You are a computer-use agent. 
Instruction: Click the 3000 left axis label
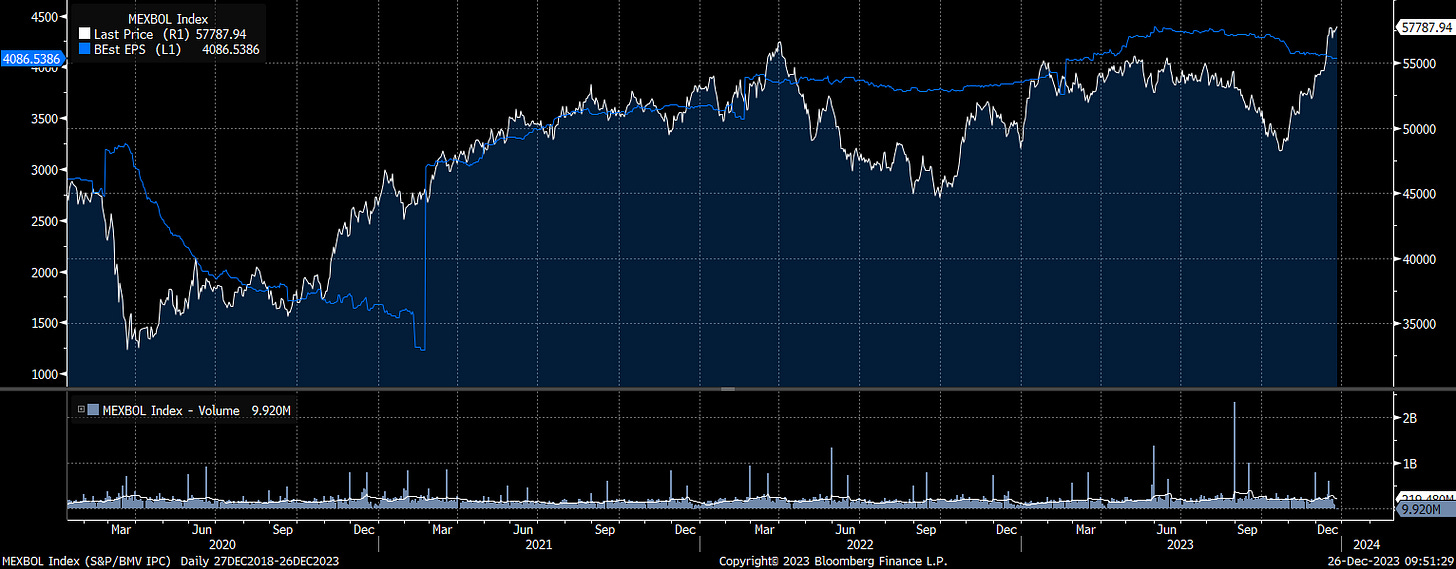click(x=46, y=170)
